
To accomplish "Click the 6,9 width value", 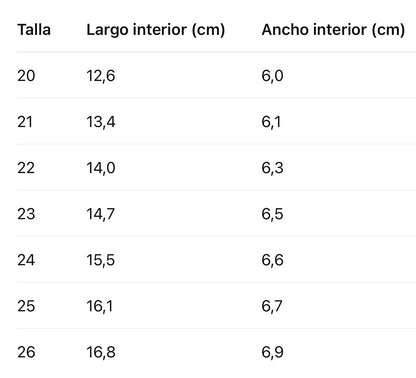I will click(x=272, y=352).
